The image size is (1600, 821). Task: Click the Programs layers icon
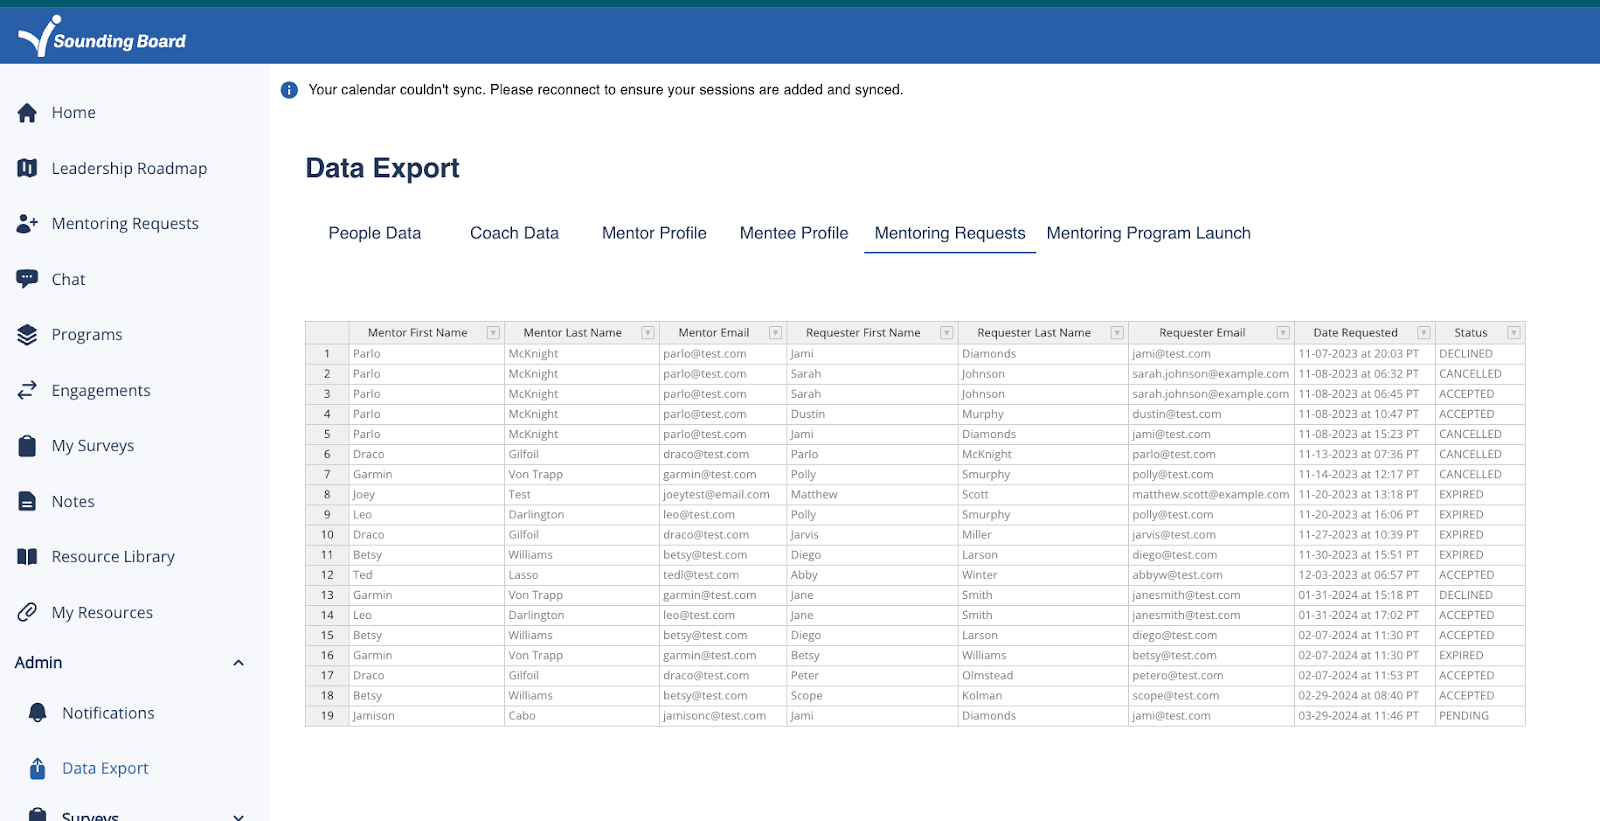27,335
